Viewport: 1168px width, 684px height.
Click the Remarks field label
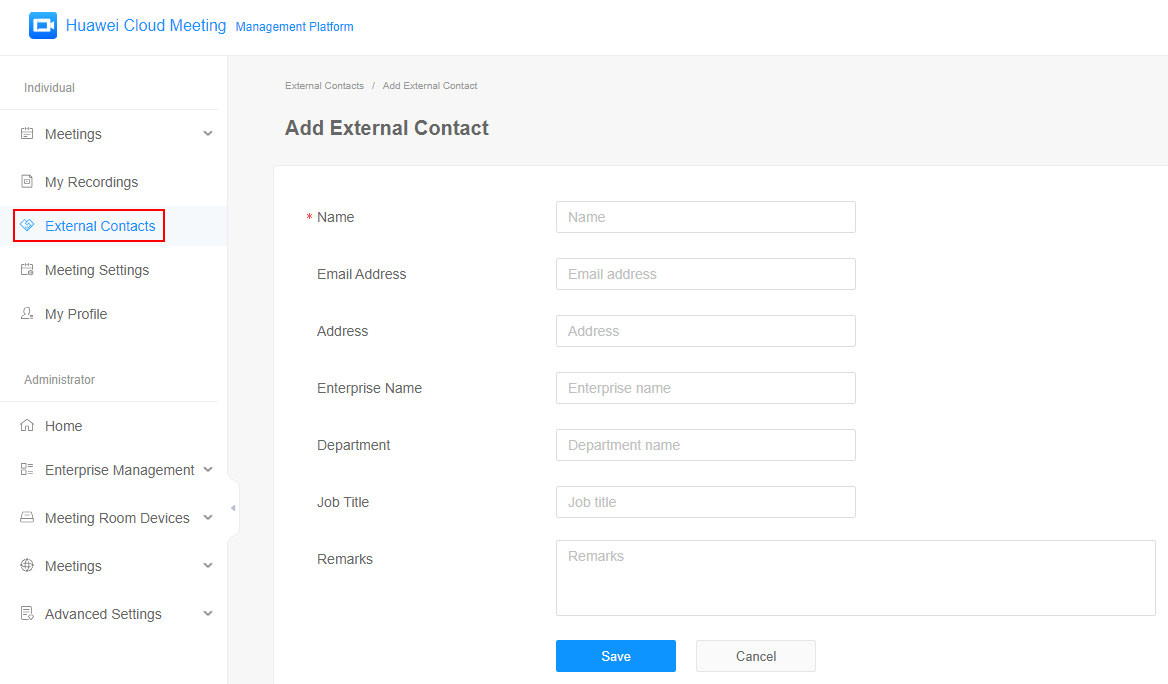pyautogui.click(x=344, y=559)
